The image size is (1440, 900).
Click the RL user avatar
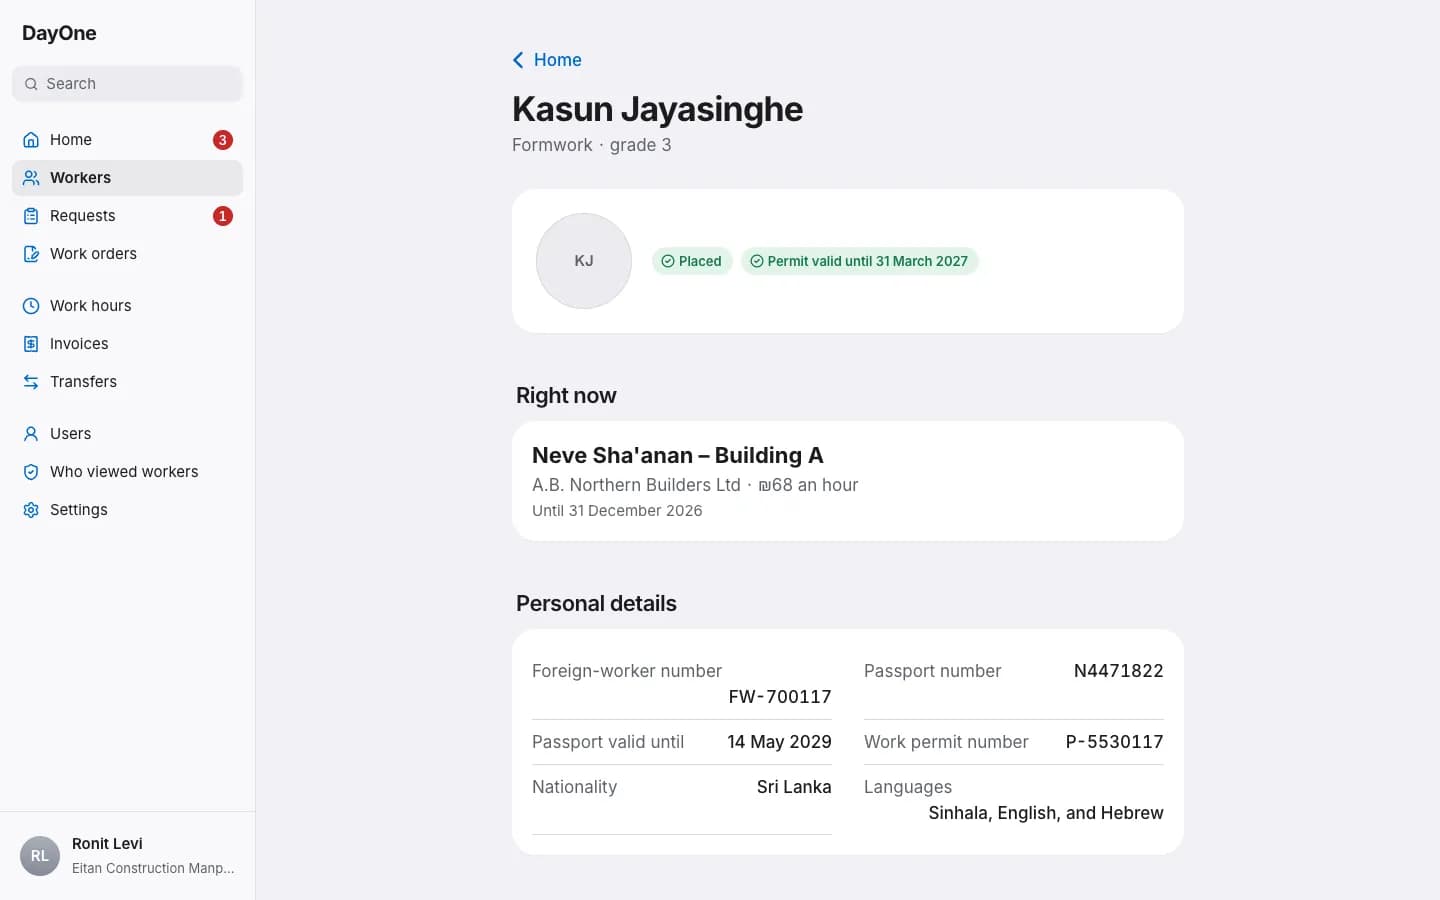point(40,856)
